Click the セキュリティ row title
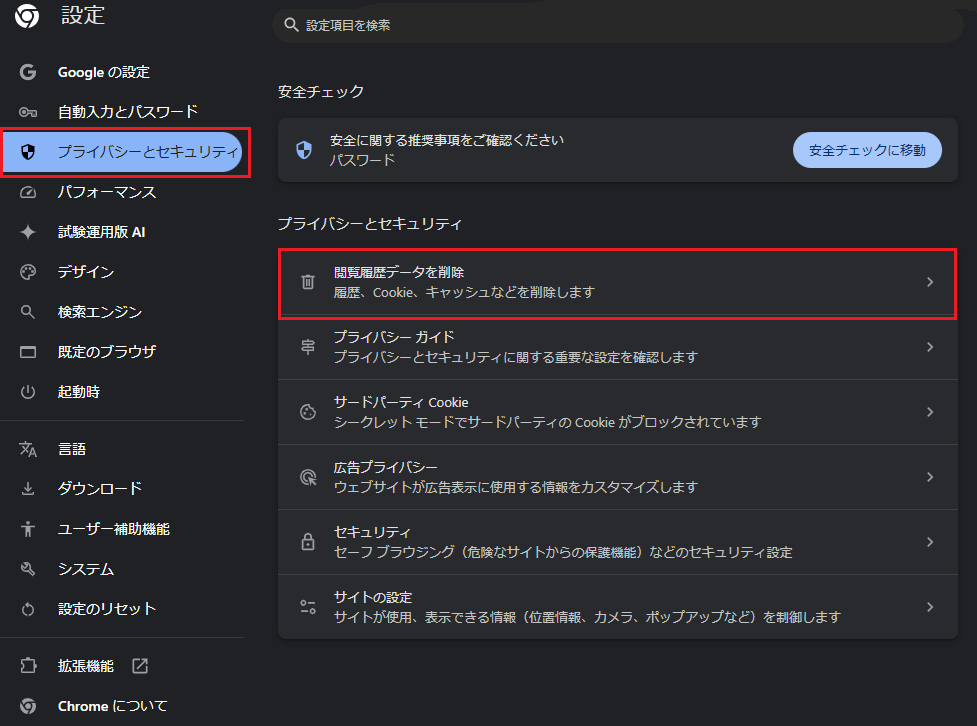 pyautogui.click(x=372, y=532)
